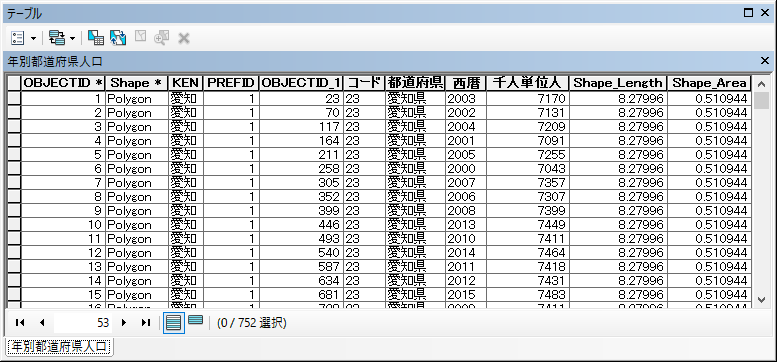Click the OBJECTID_1 cell 587
The width and height of the screenshot is (777, 362).
(x=301, y=267)
